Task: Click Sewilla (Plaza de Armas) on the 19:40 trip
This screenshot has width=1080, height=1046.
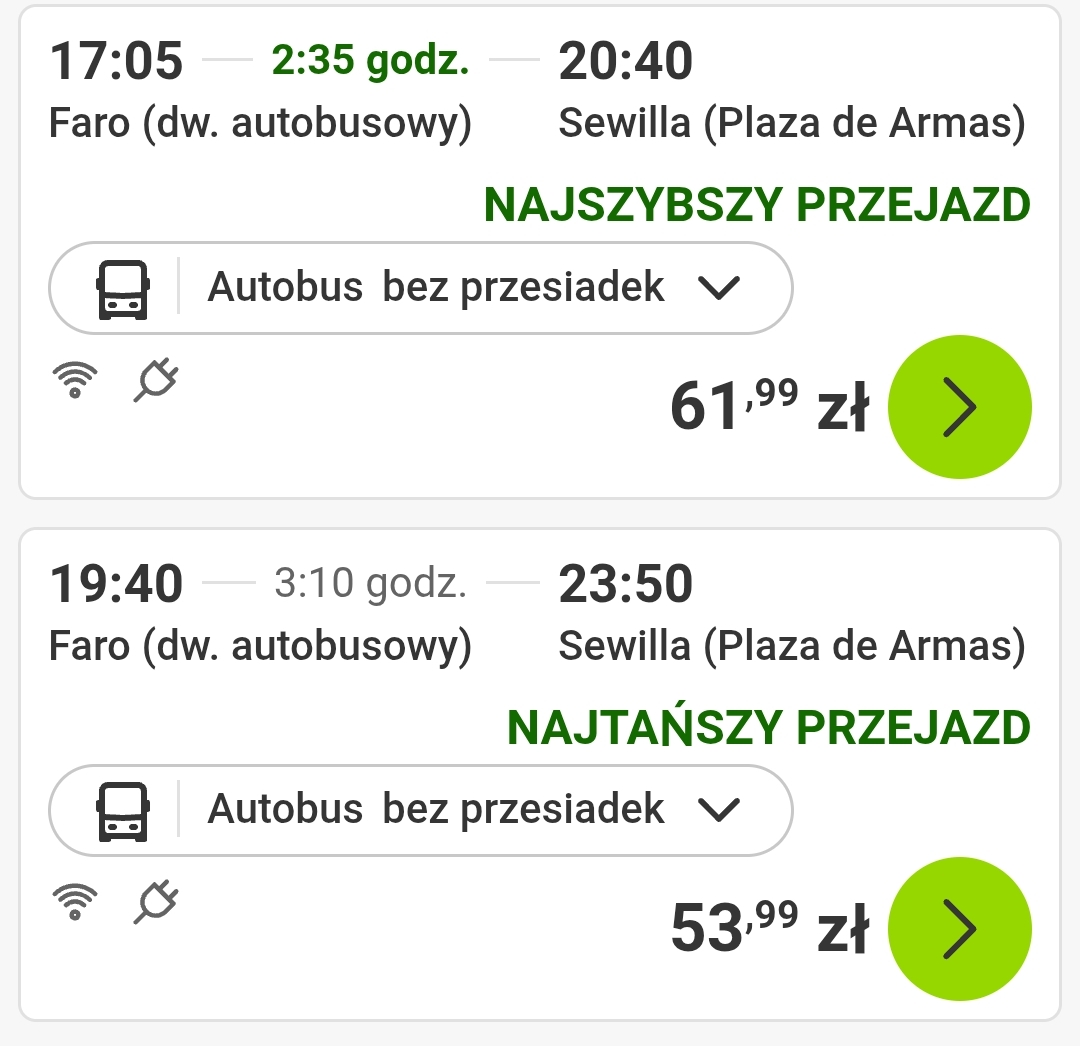Action: point(792,646)
